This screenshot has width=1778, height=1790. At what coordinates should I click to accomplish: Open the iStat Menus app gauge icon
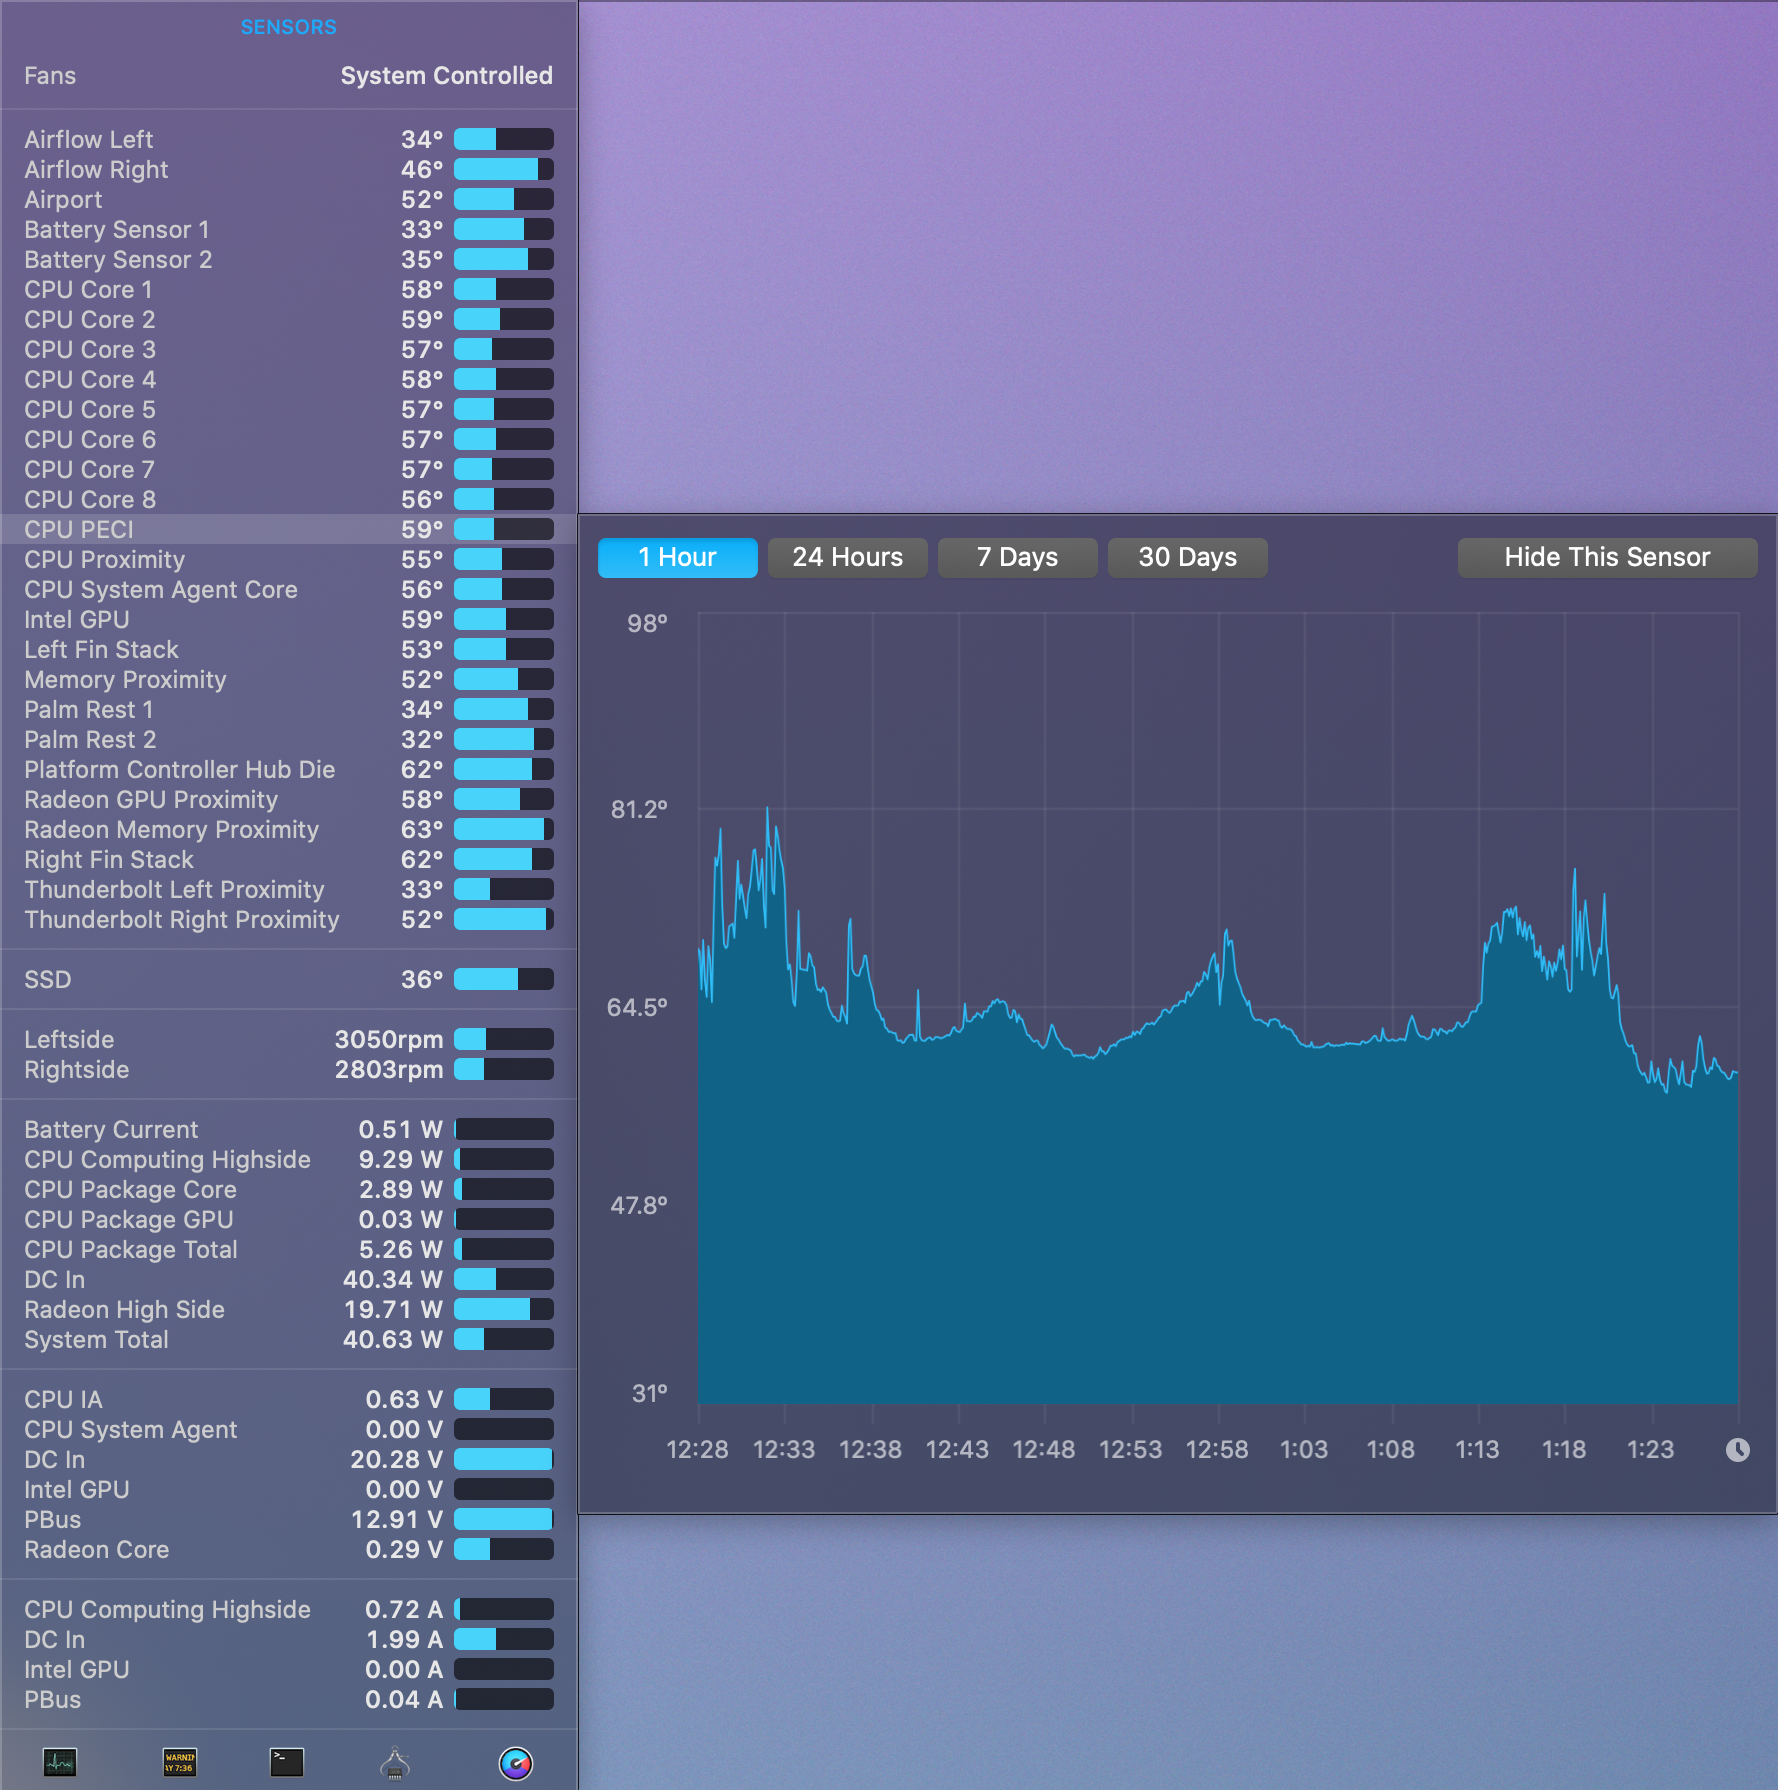click(x=516, y=1763)
